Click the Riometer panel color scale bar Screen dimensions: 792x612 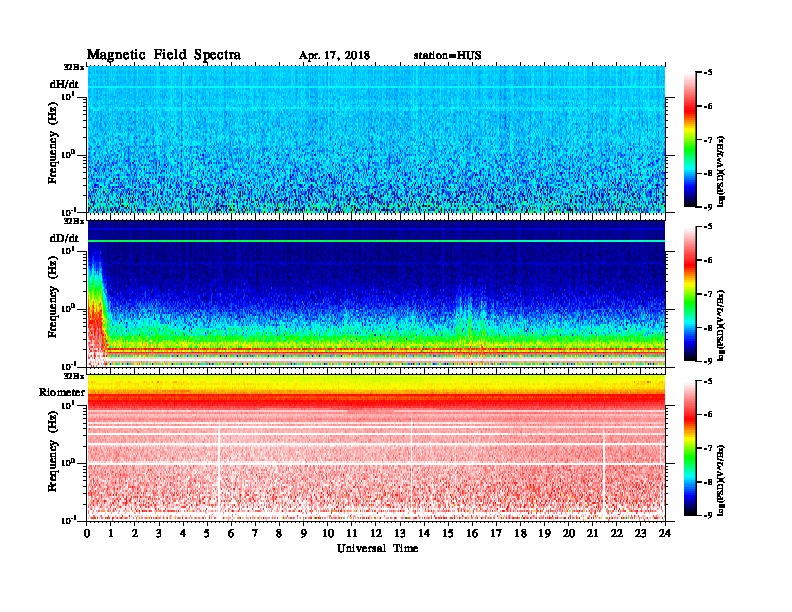[690, 448]
